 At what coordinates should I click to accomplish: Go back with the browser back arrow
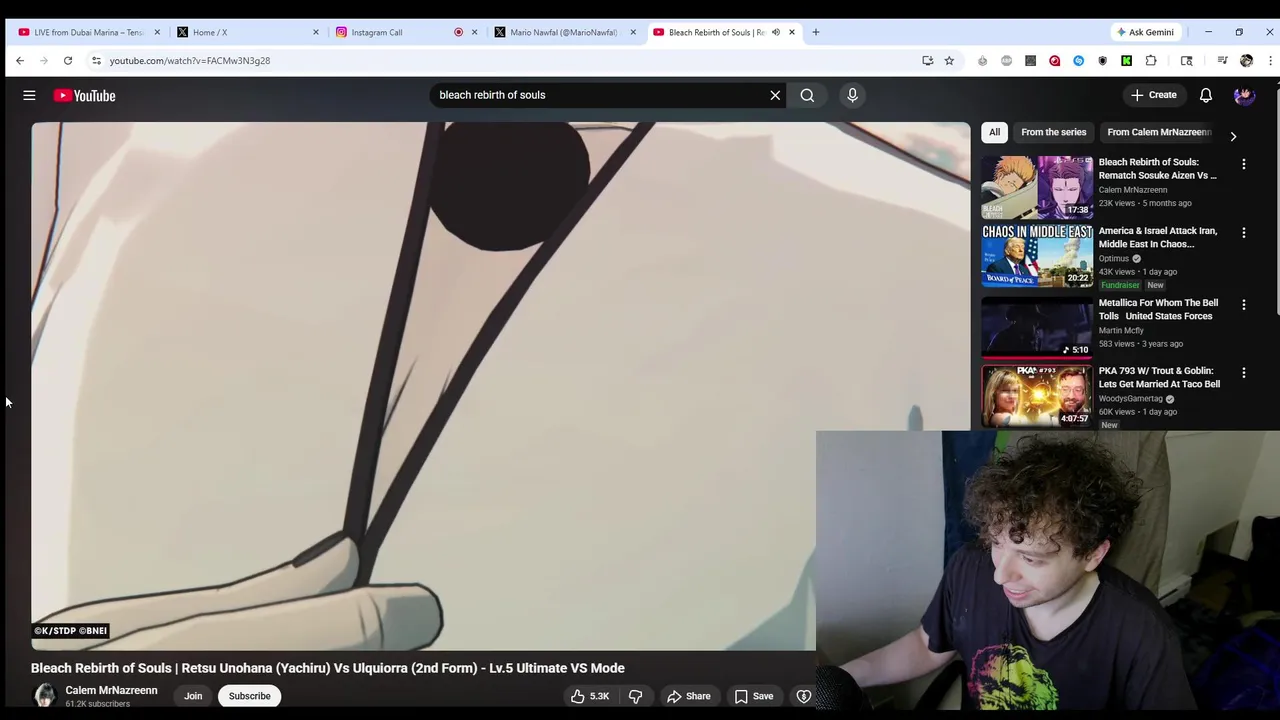click(20, 61)
